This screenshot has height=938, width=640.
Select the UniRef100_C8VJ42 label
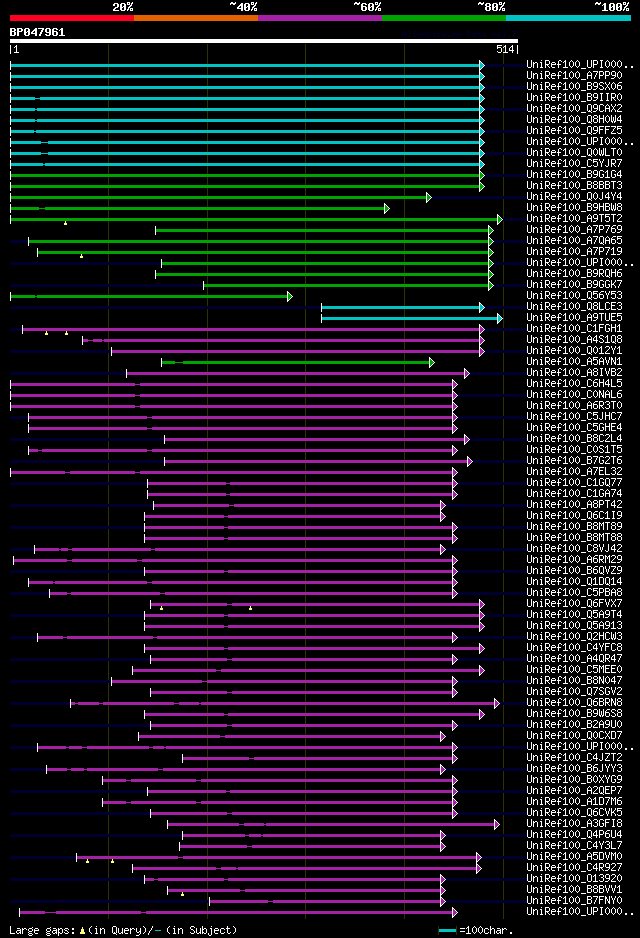point(574,549)
